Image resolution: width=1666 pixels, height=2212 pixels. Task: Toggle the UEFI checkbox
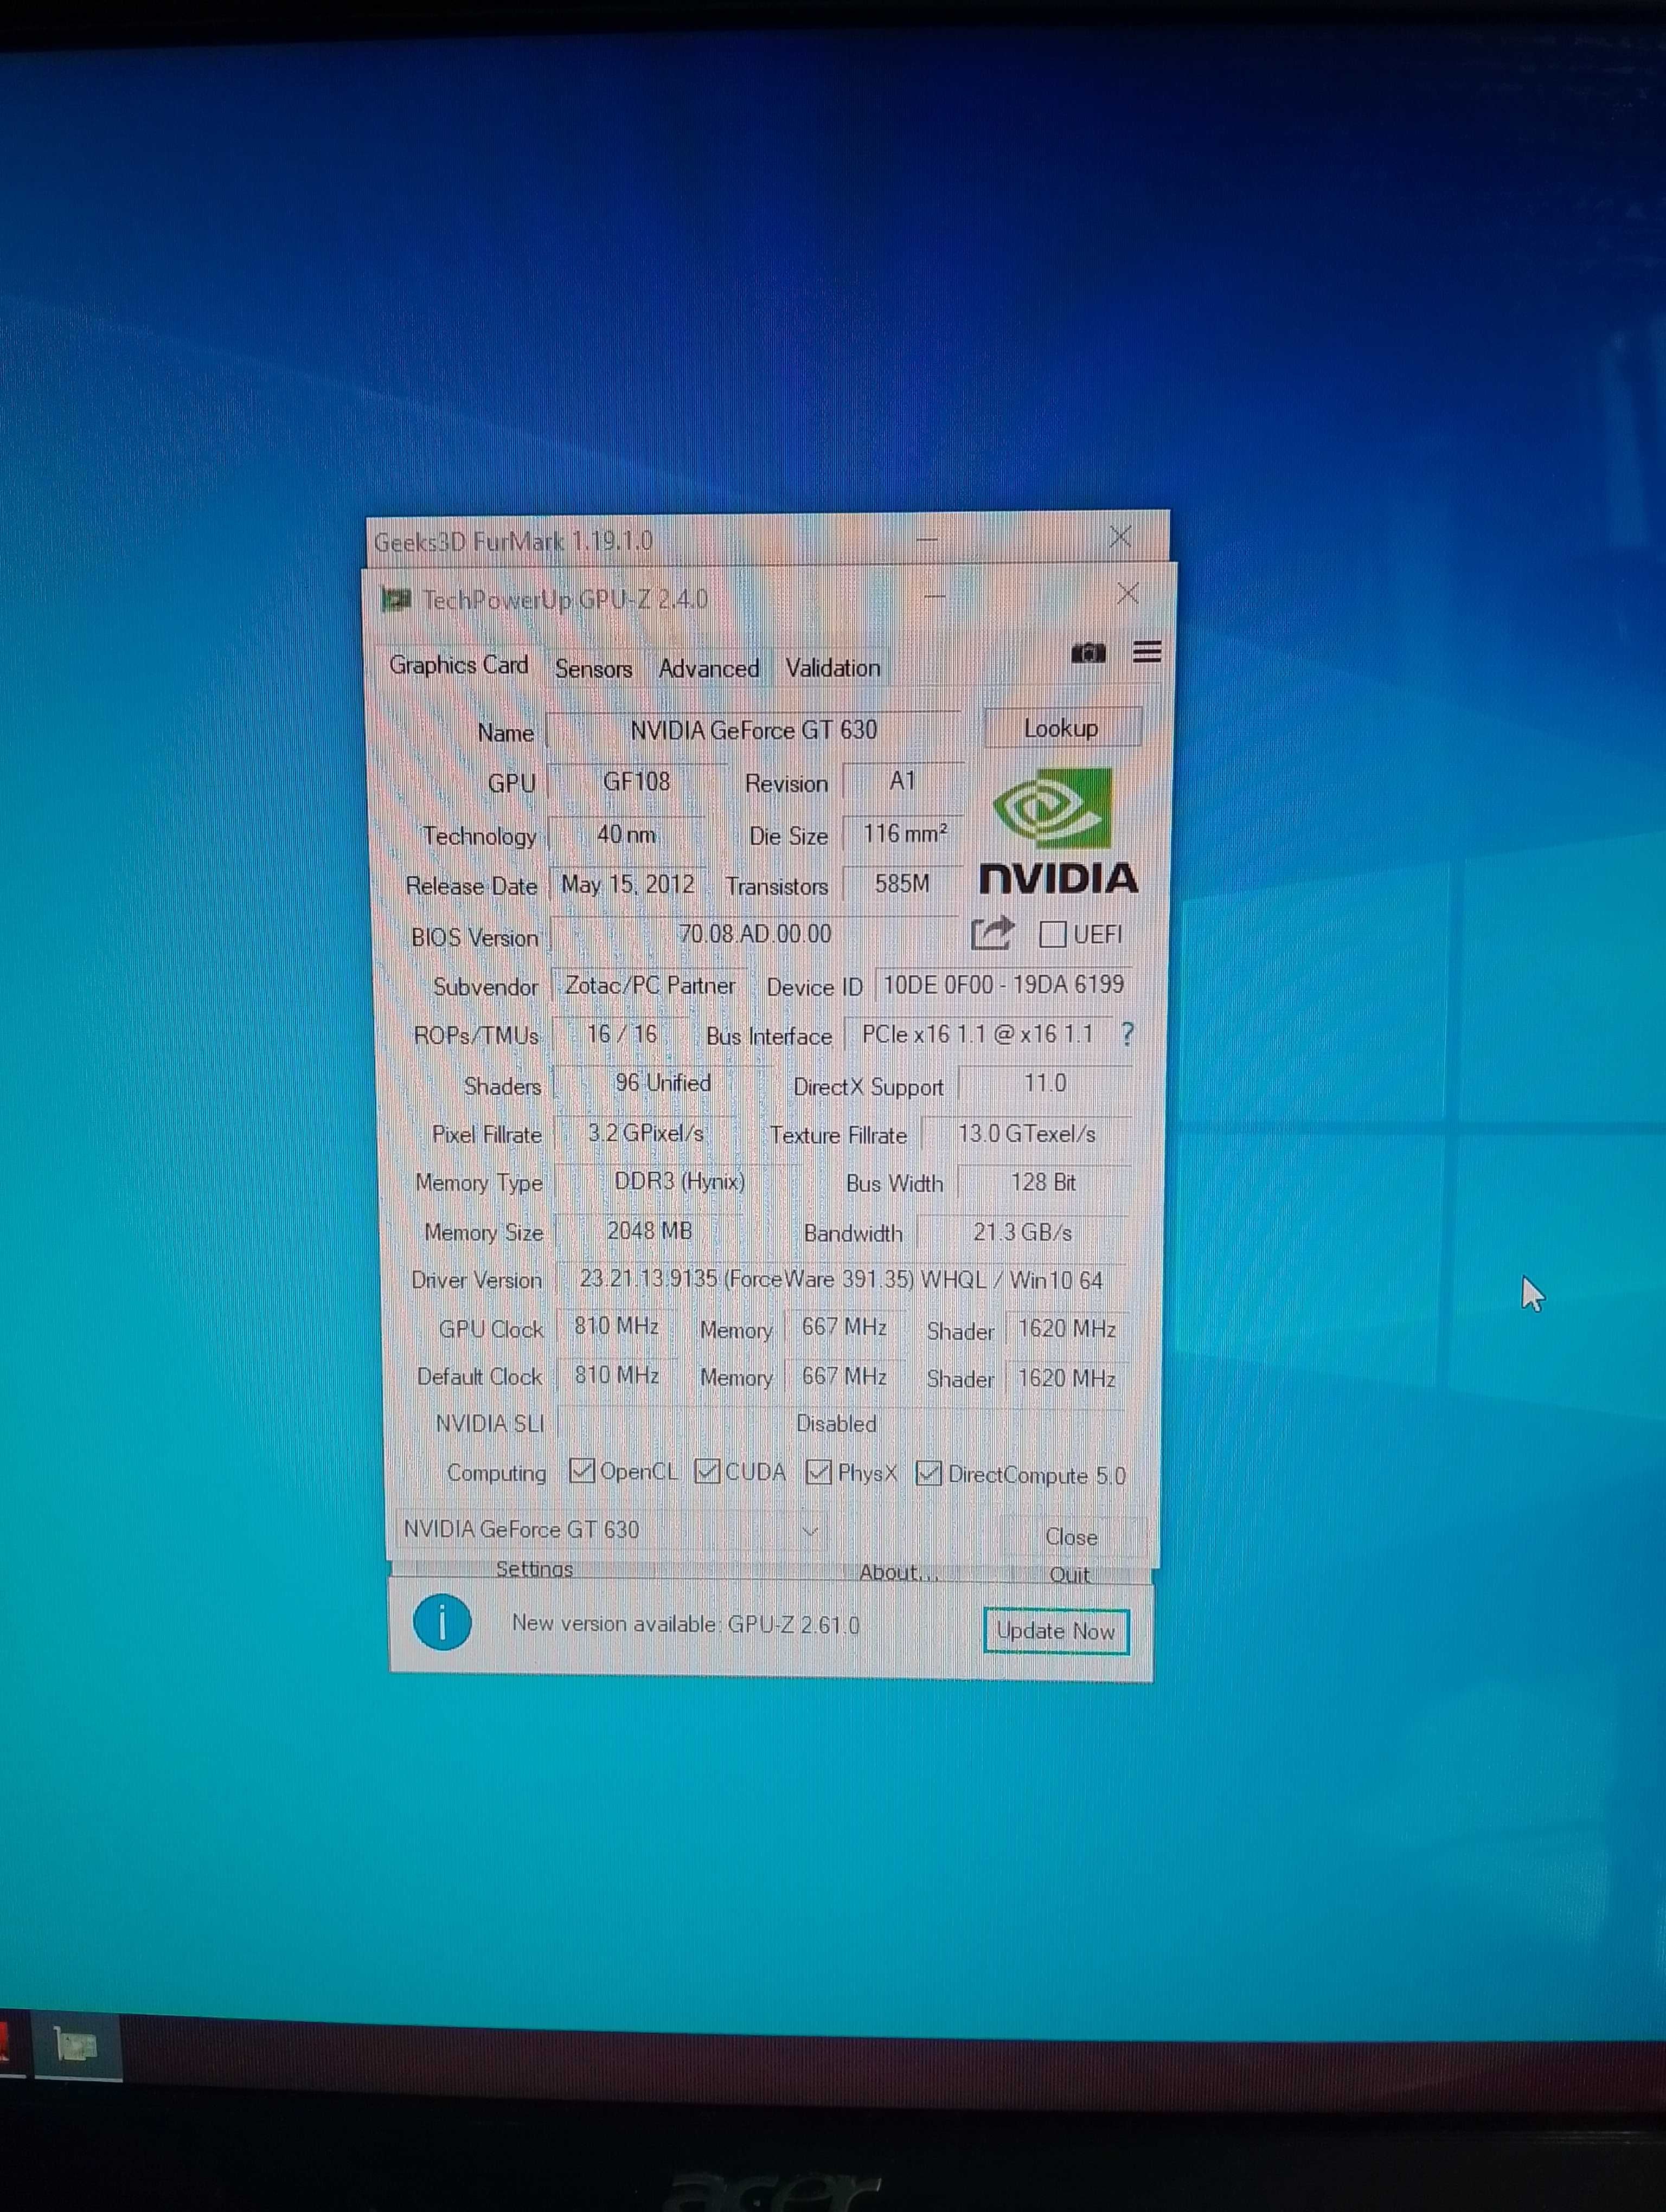1052,934
